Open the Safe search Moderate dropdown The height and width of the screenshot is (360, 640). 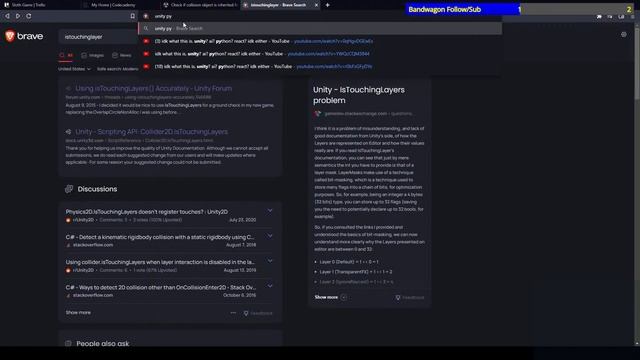(x=118, y=69)
